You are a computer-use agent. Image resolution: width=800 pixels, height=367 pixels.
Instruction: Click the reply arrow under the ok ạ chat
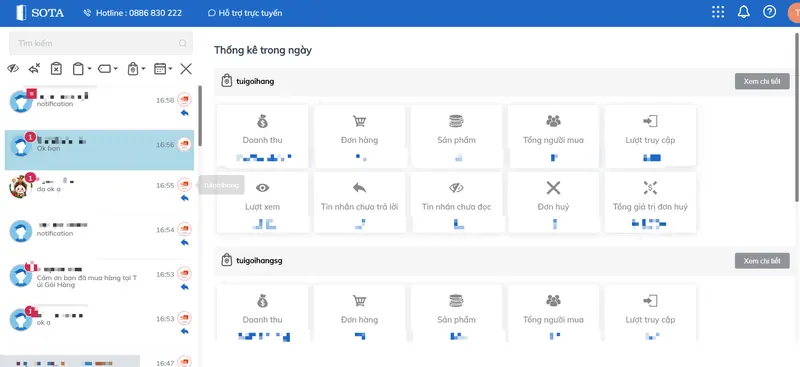point(185,331)
